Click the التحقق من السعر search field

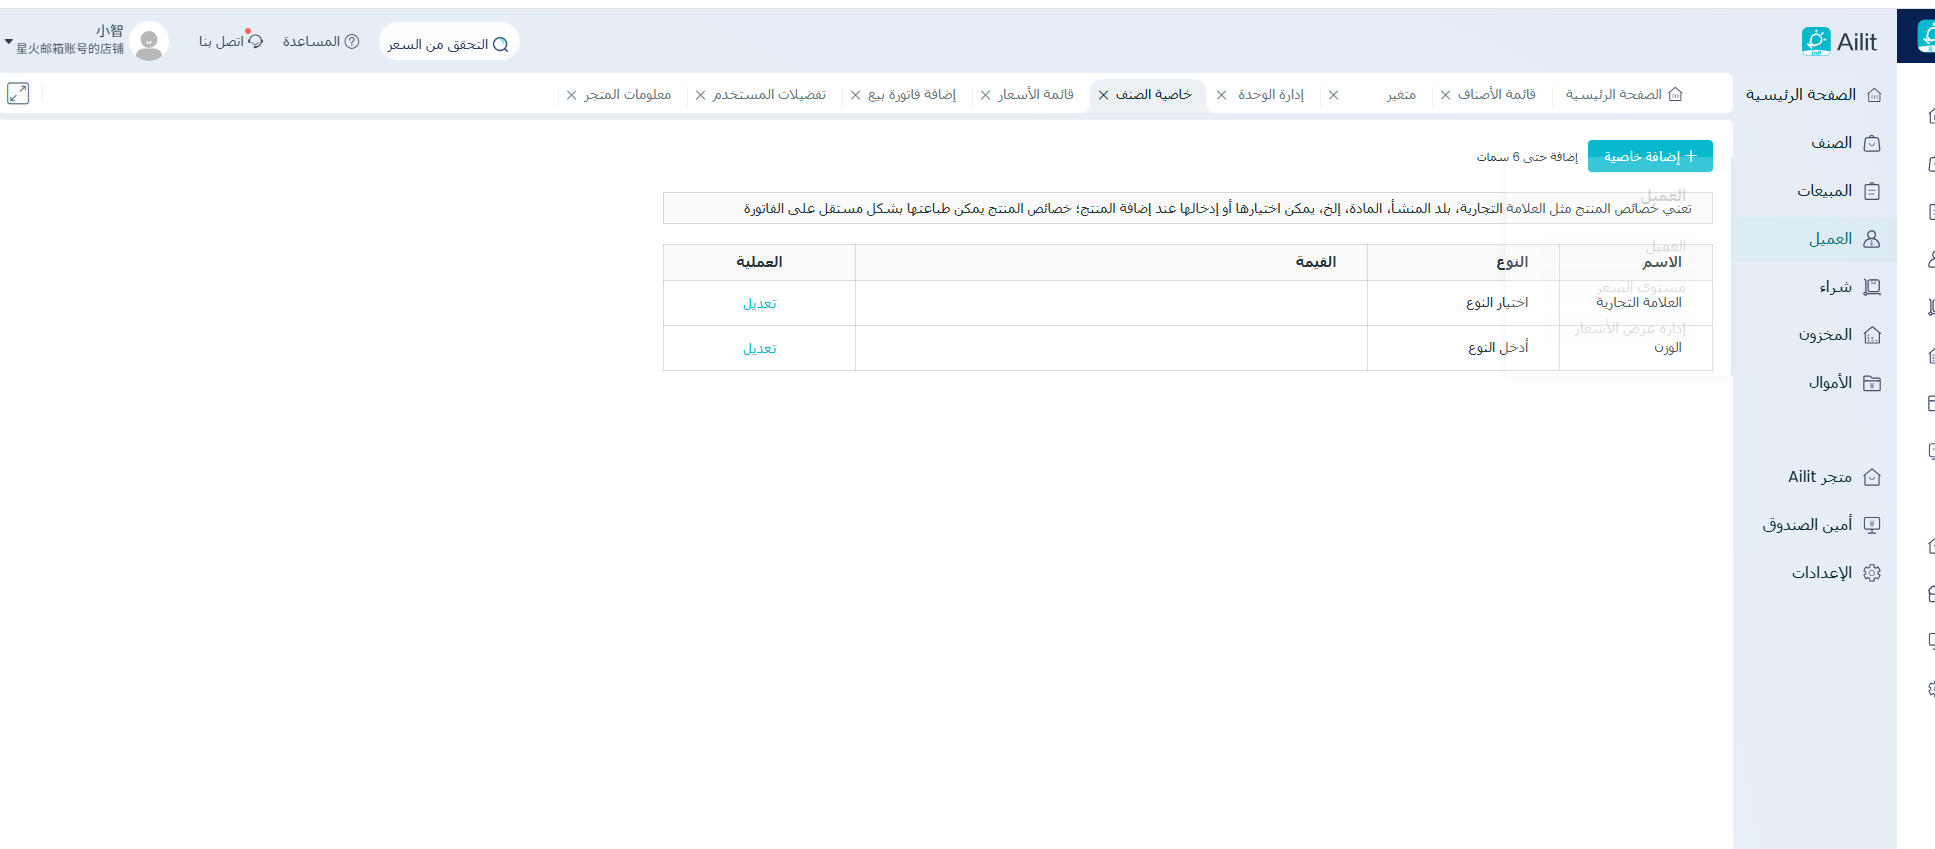pos(448,44)
